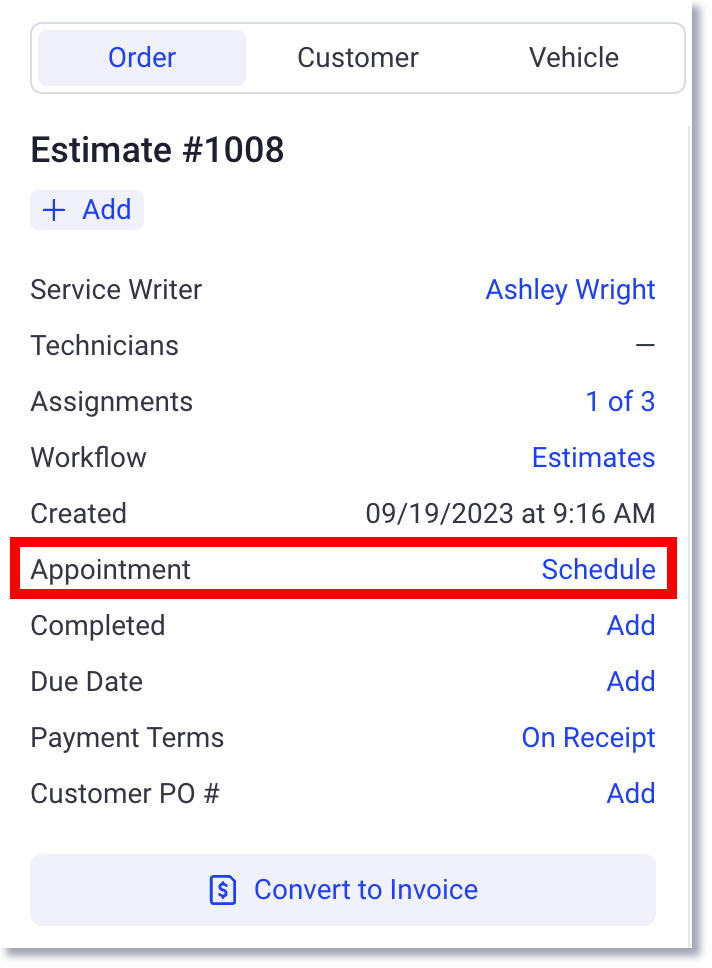Click the Estimate #1008 heading
Screen dimensions: 712x968
point(156,150)
